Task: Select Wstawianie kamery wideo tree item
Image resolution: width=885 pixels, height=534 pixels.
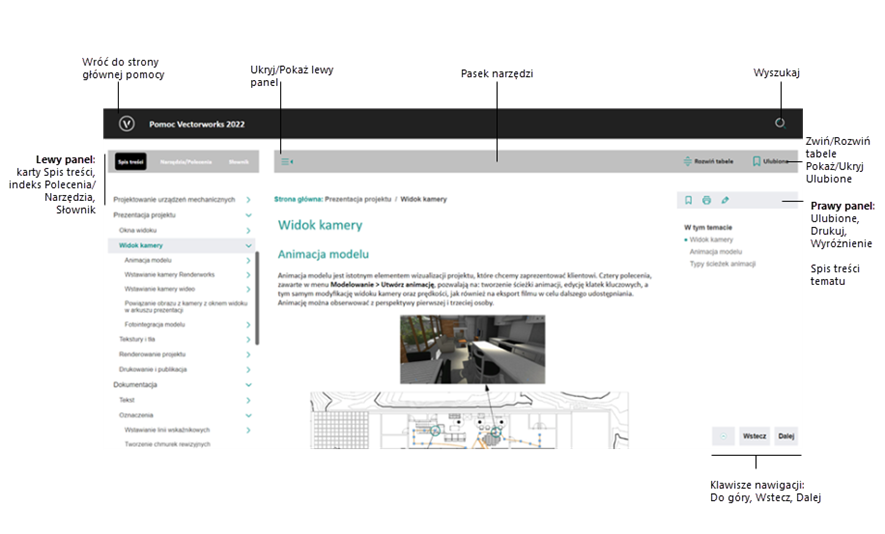Action: click(160, 289)
